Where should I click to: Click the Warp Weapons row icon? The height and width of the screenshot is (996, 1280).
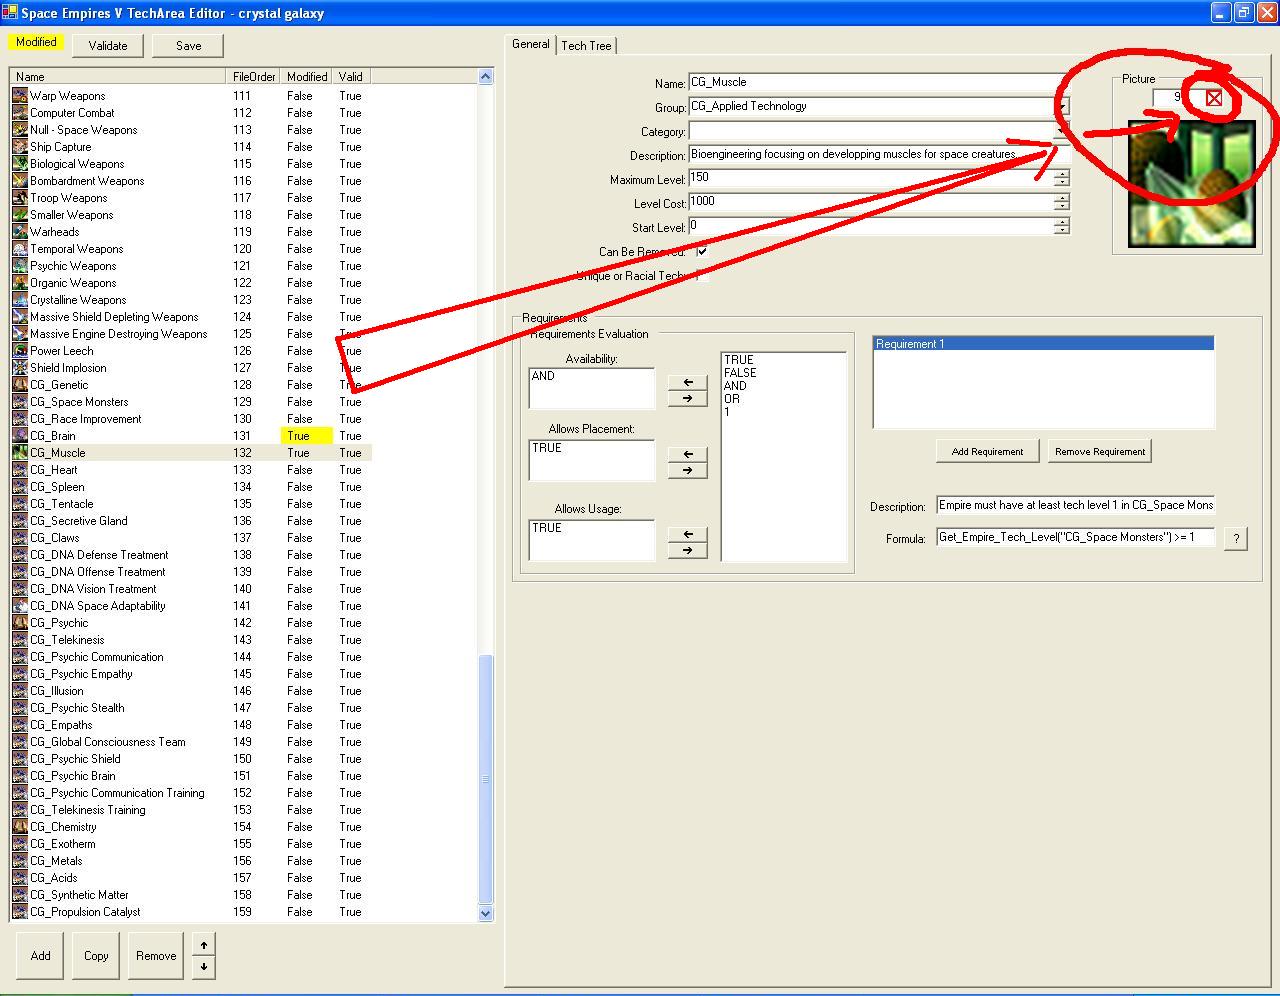pos(20,96)
